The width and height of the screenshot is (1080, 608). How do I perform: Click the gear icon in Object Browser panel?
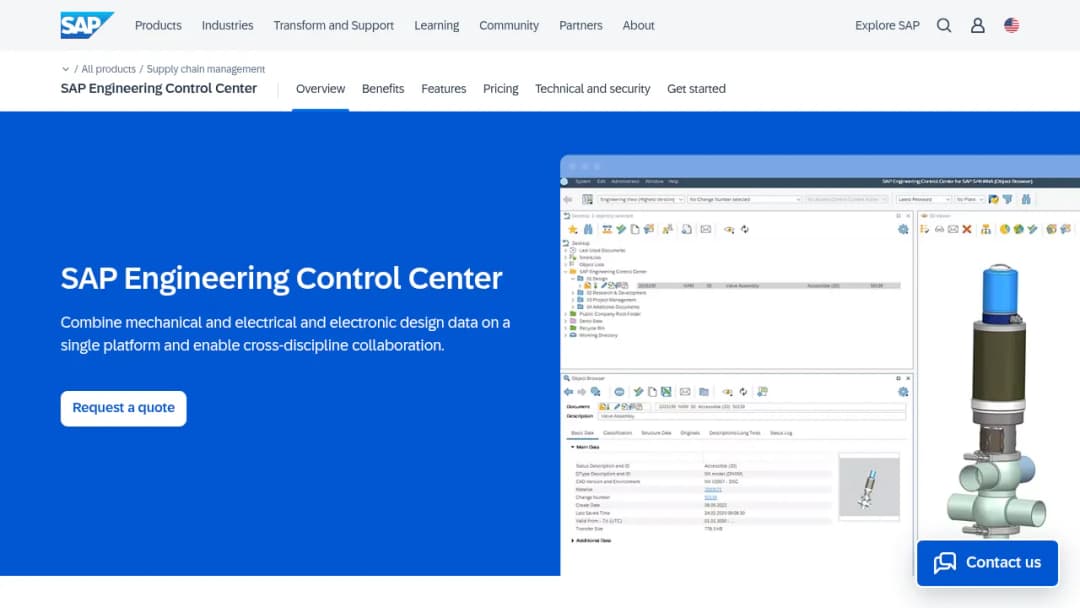[903, 392]
